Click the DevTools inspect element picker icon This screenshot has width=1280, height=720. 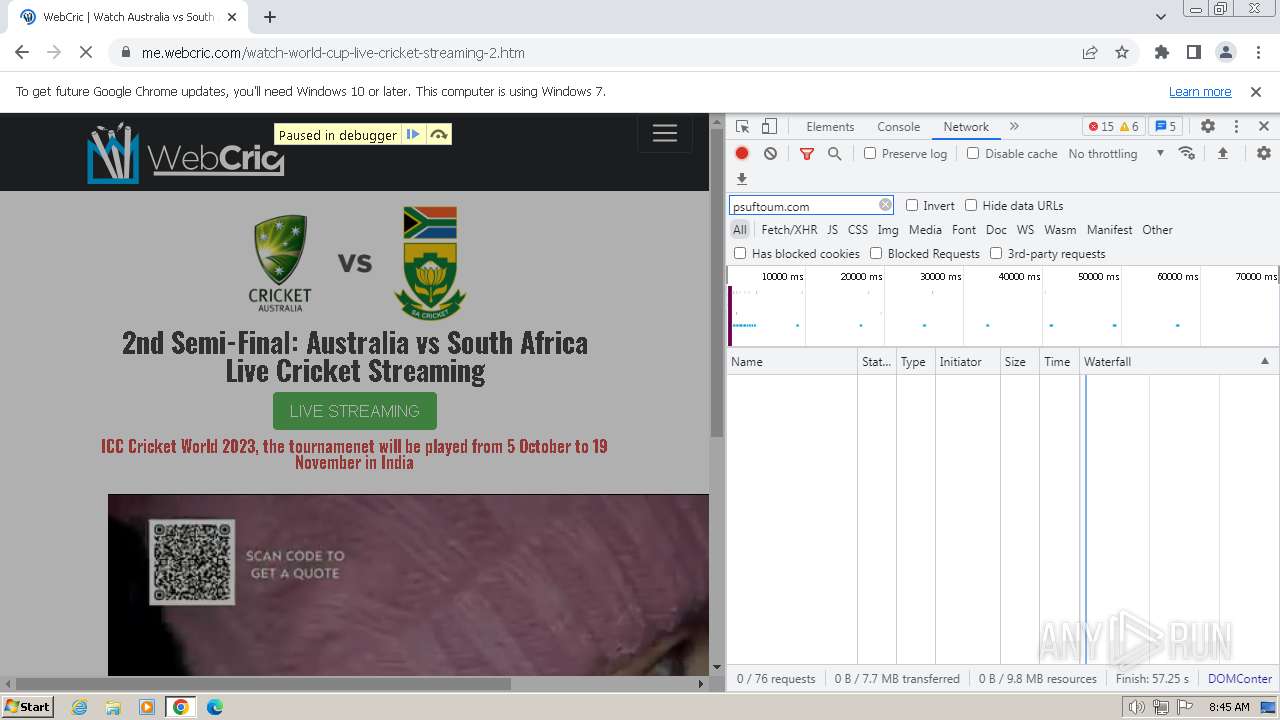(742, 127)
